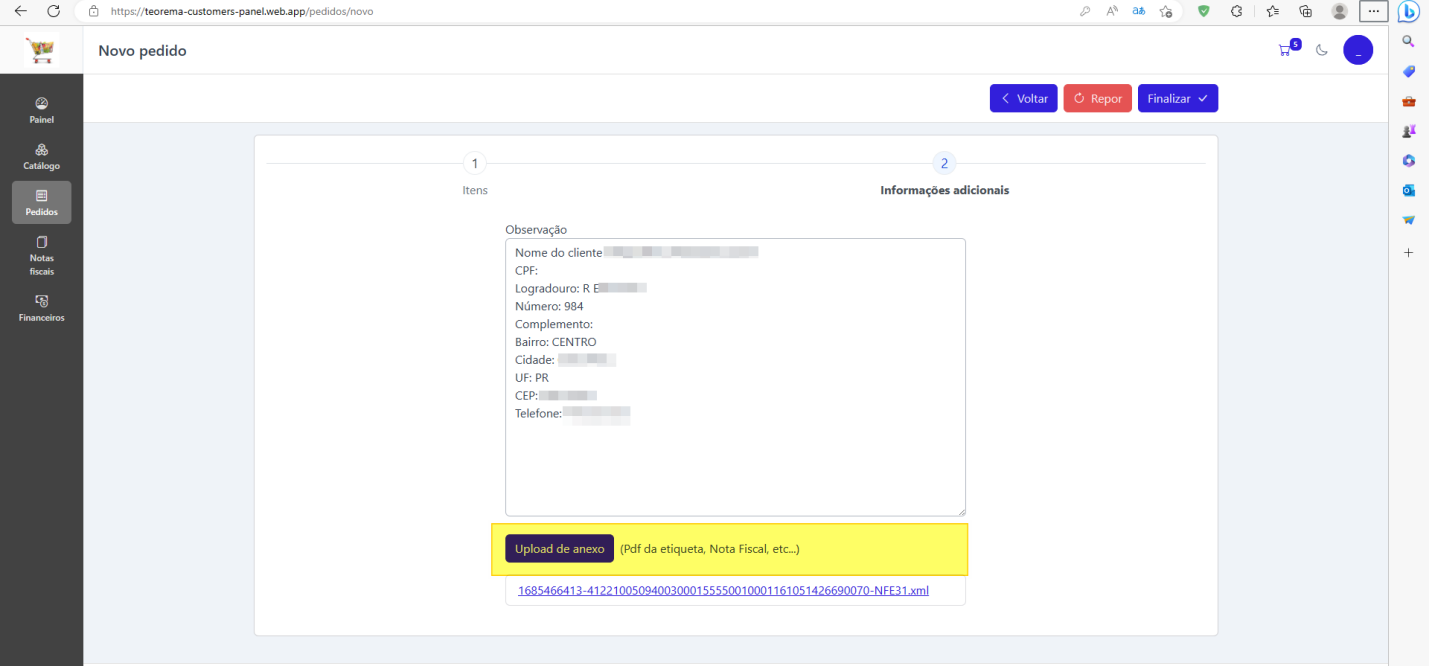Click the Número: 984 line
Viewport: 1429px width, 666px height.
tap(549, 306)
